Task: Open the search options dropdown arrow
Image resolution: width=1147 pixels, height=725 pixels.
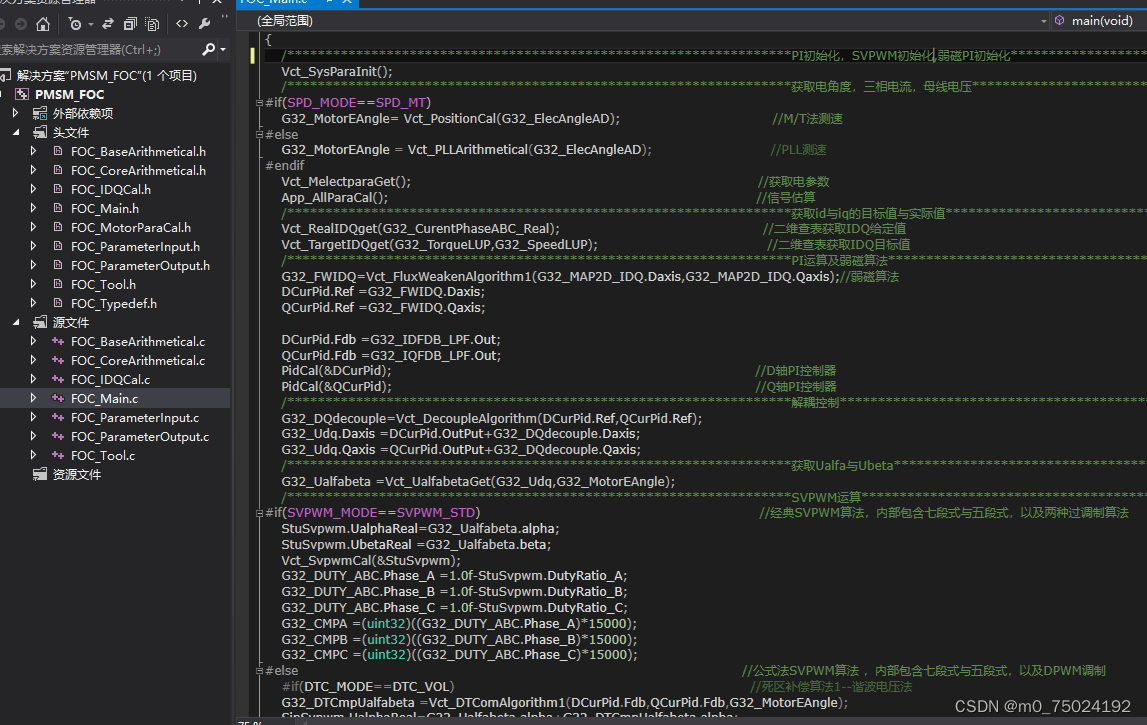Action: 223,49
